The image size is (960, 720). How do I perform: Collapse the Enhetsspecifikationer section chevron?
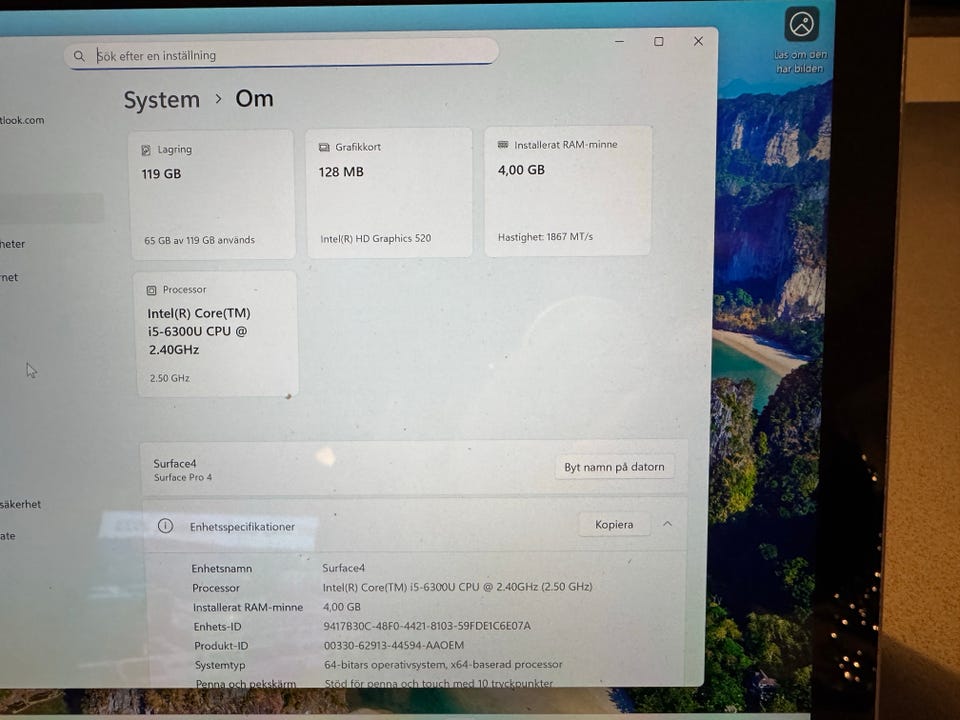[x=667, y=524]
